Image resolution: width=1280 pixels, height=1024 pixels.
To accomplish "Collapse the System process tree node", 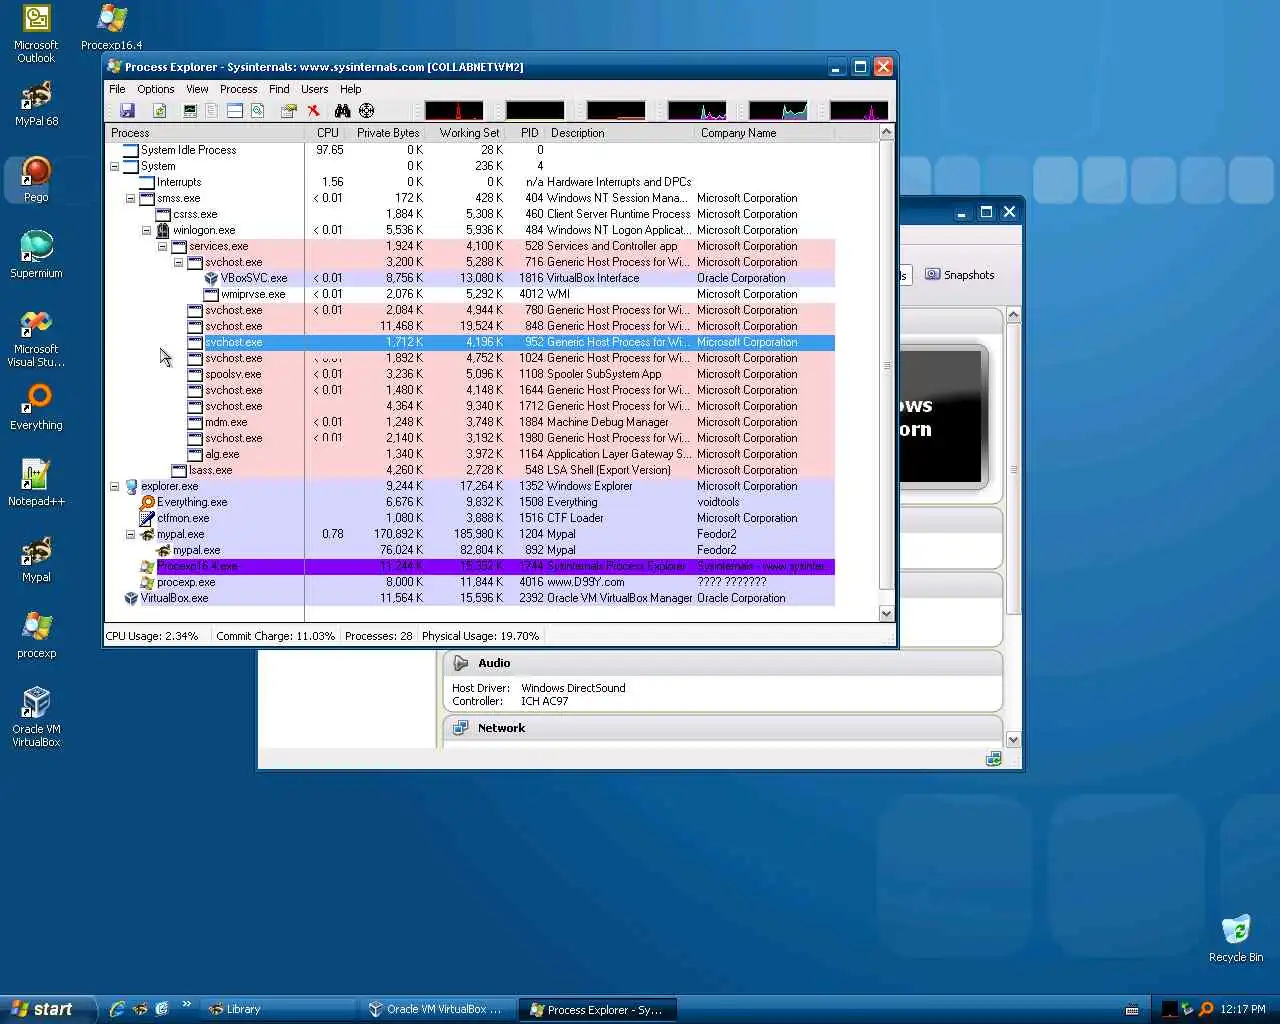I will (114, 166).
